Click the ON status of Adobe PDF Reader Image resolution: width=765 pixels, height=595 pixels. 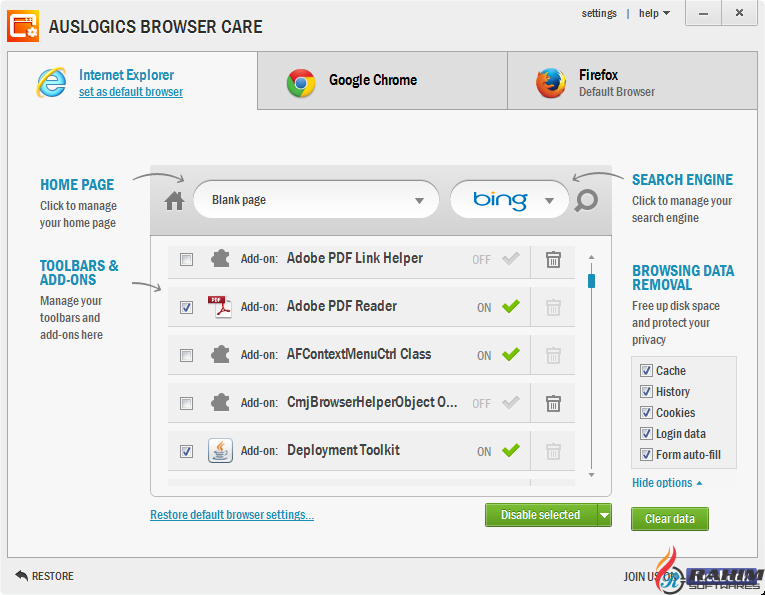[484, 308]
